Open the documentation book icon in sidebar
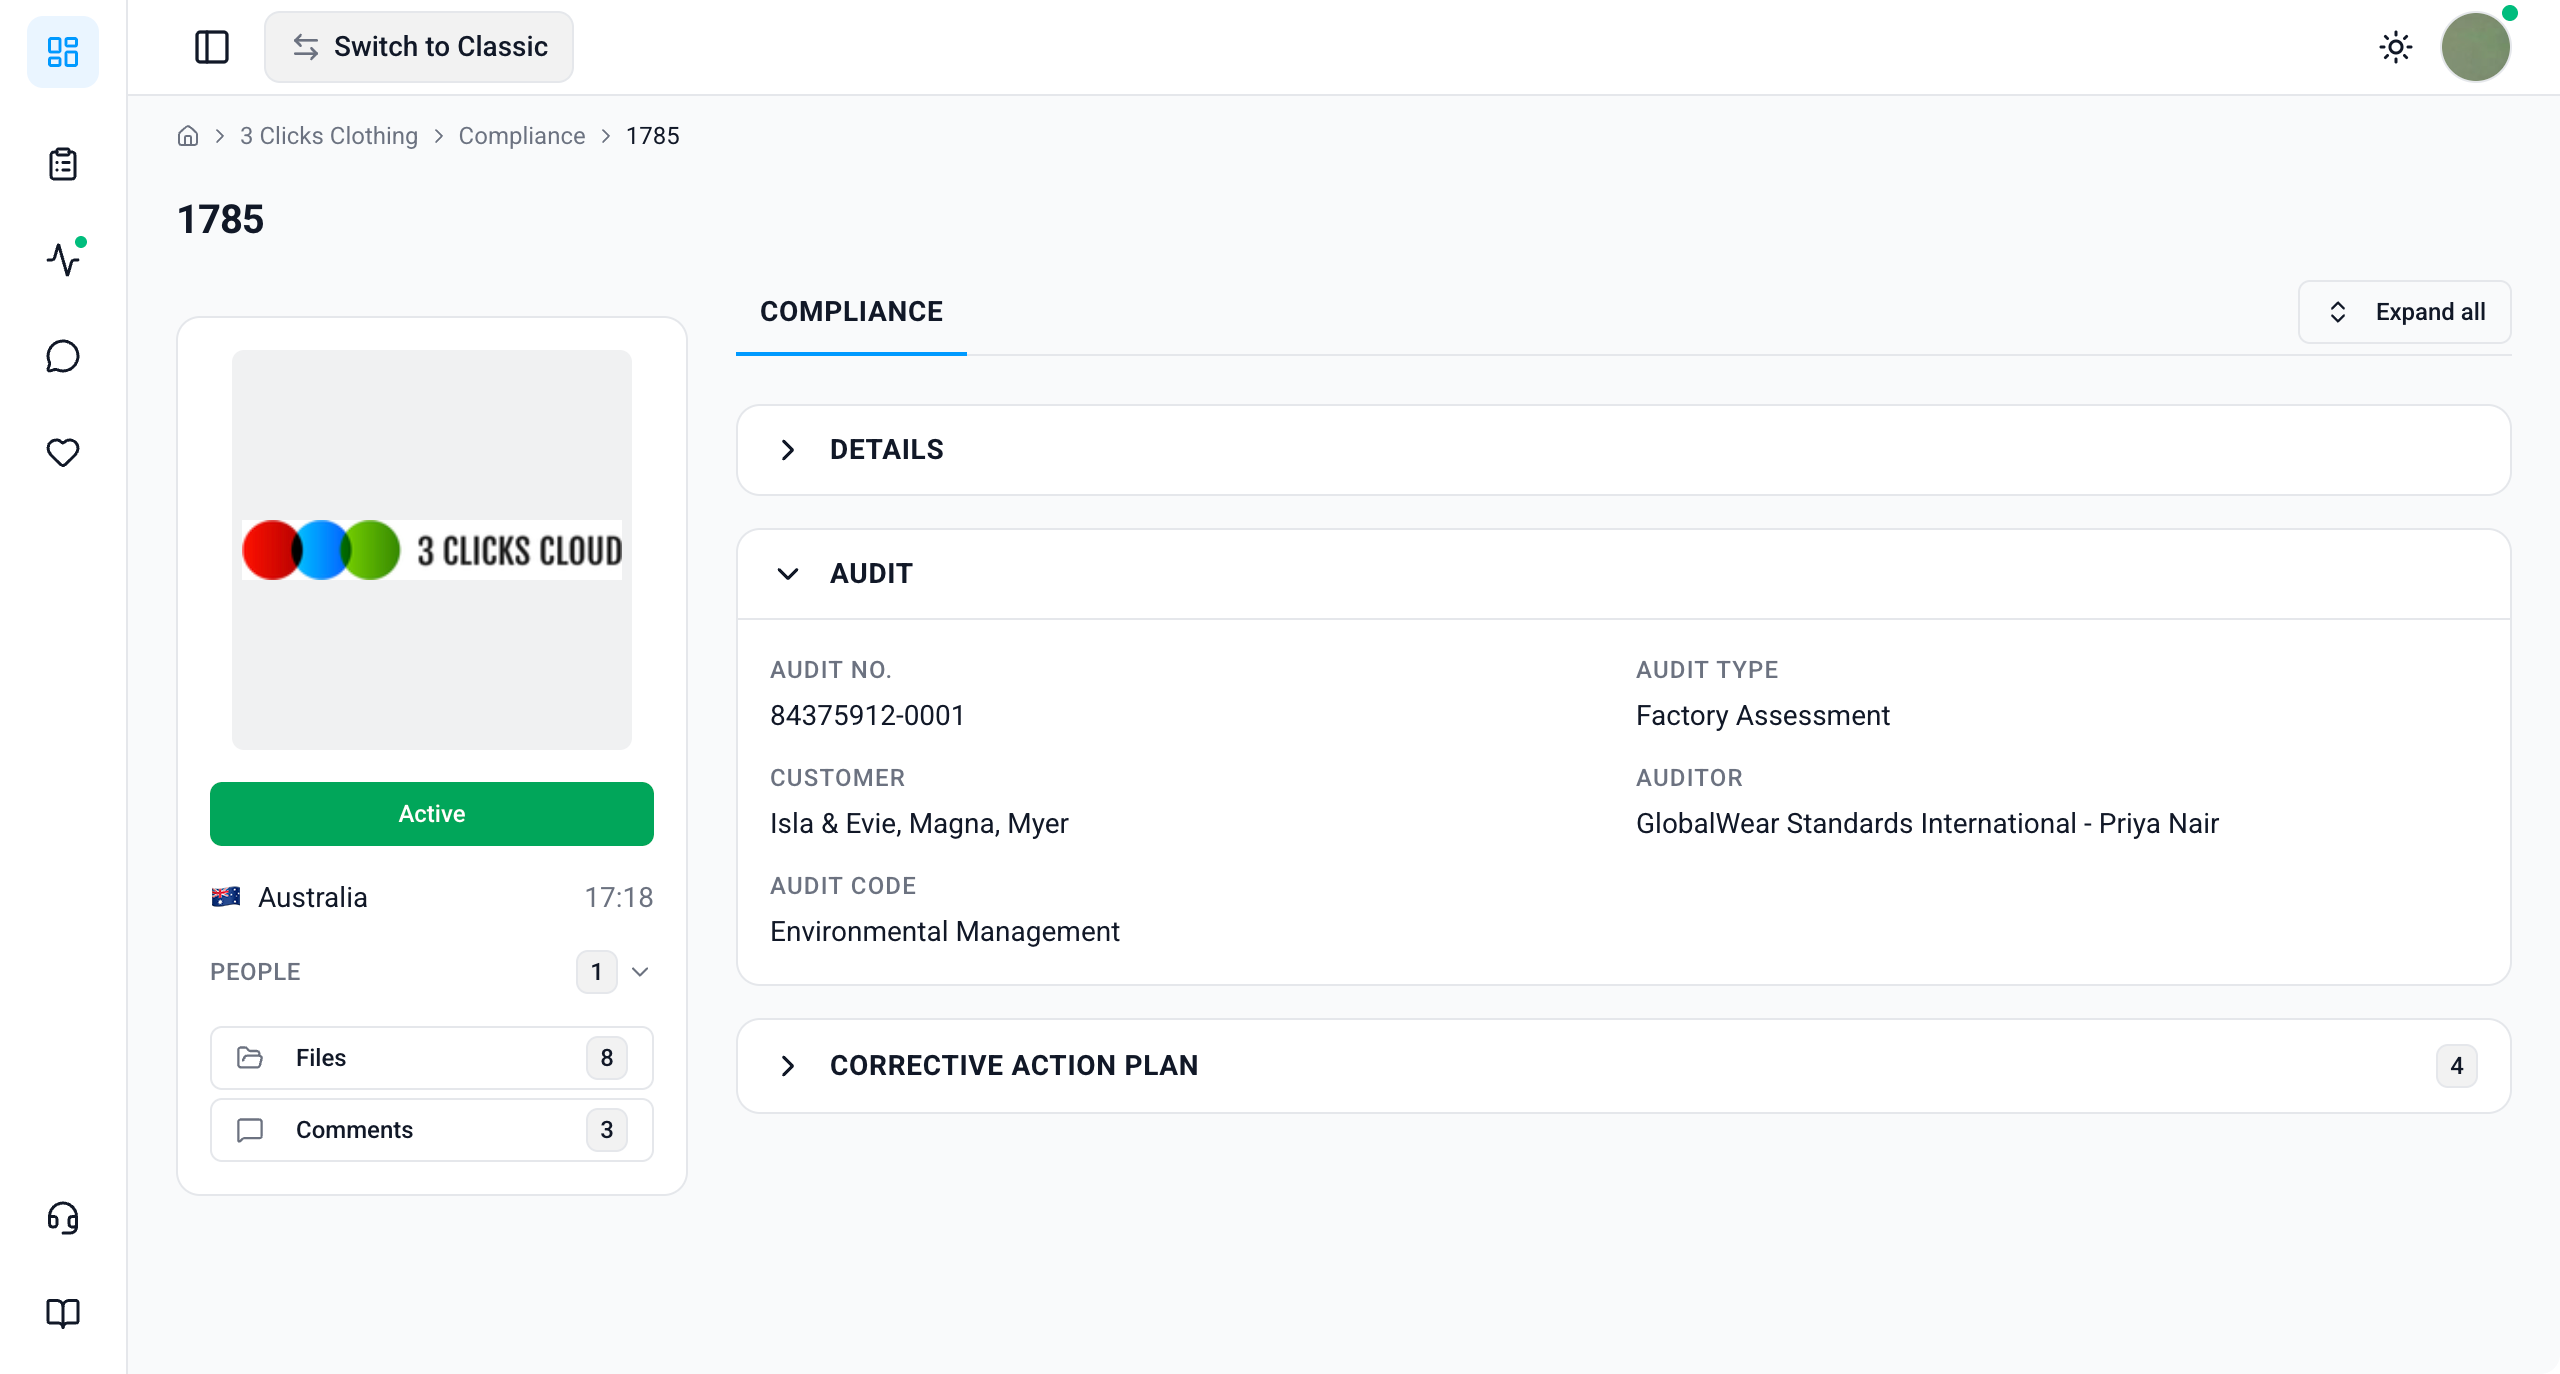The height and width of the screenshot is (1374, 2560). coord(63,1313)
